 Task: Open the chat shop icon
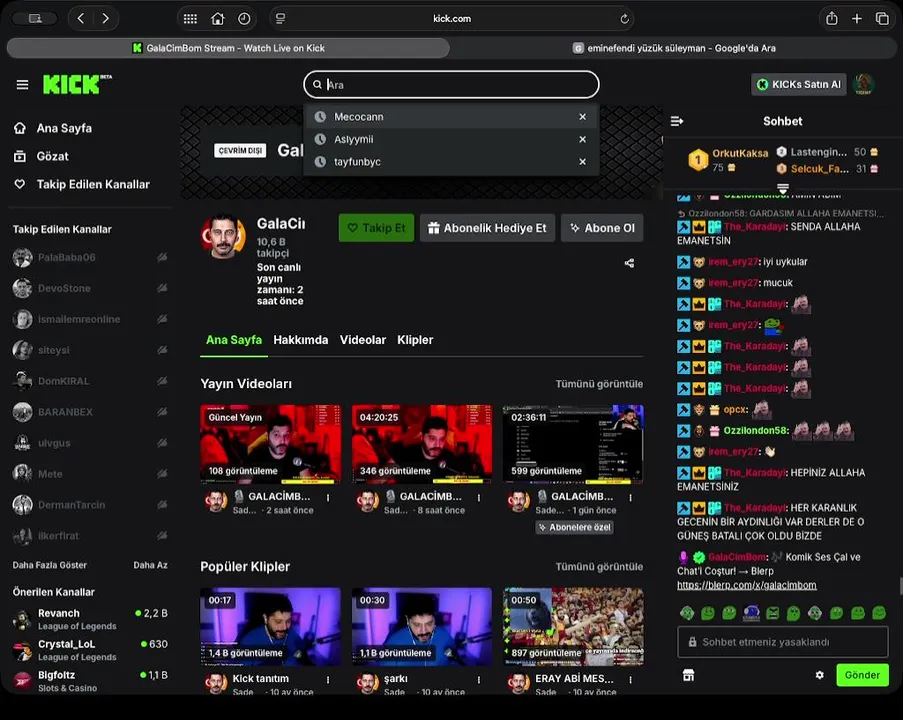688,675
